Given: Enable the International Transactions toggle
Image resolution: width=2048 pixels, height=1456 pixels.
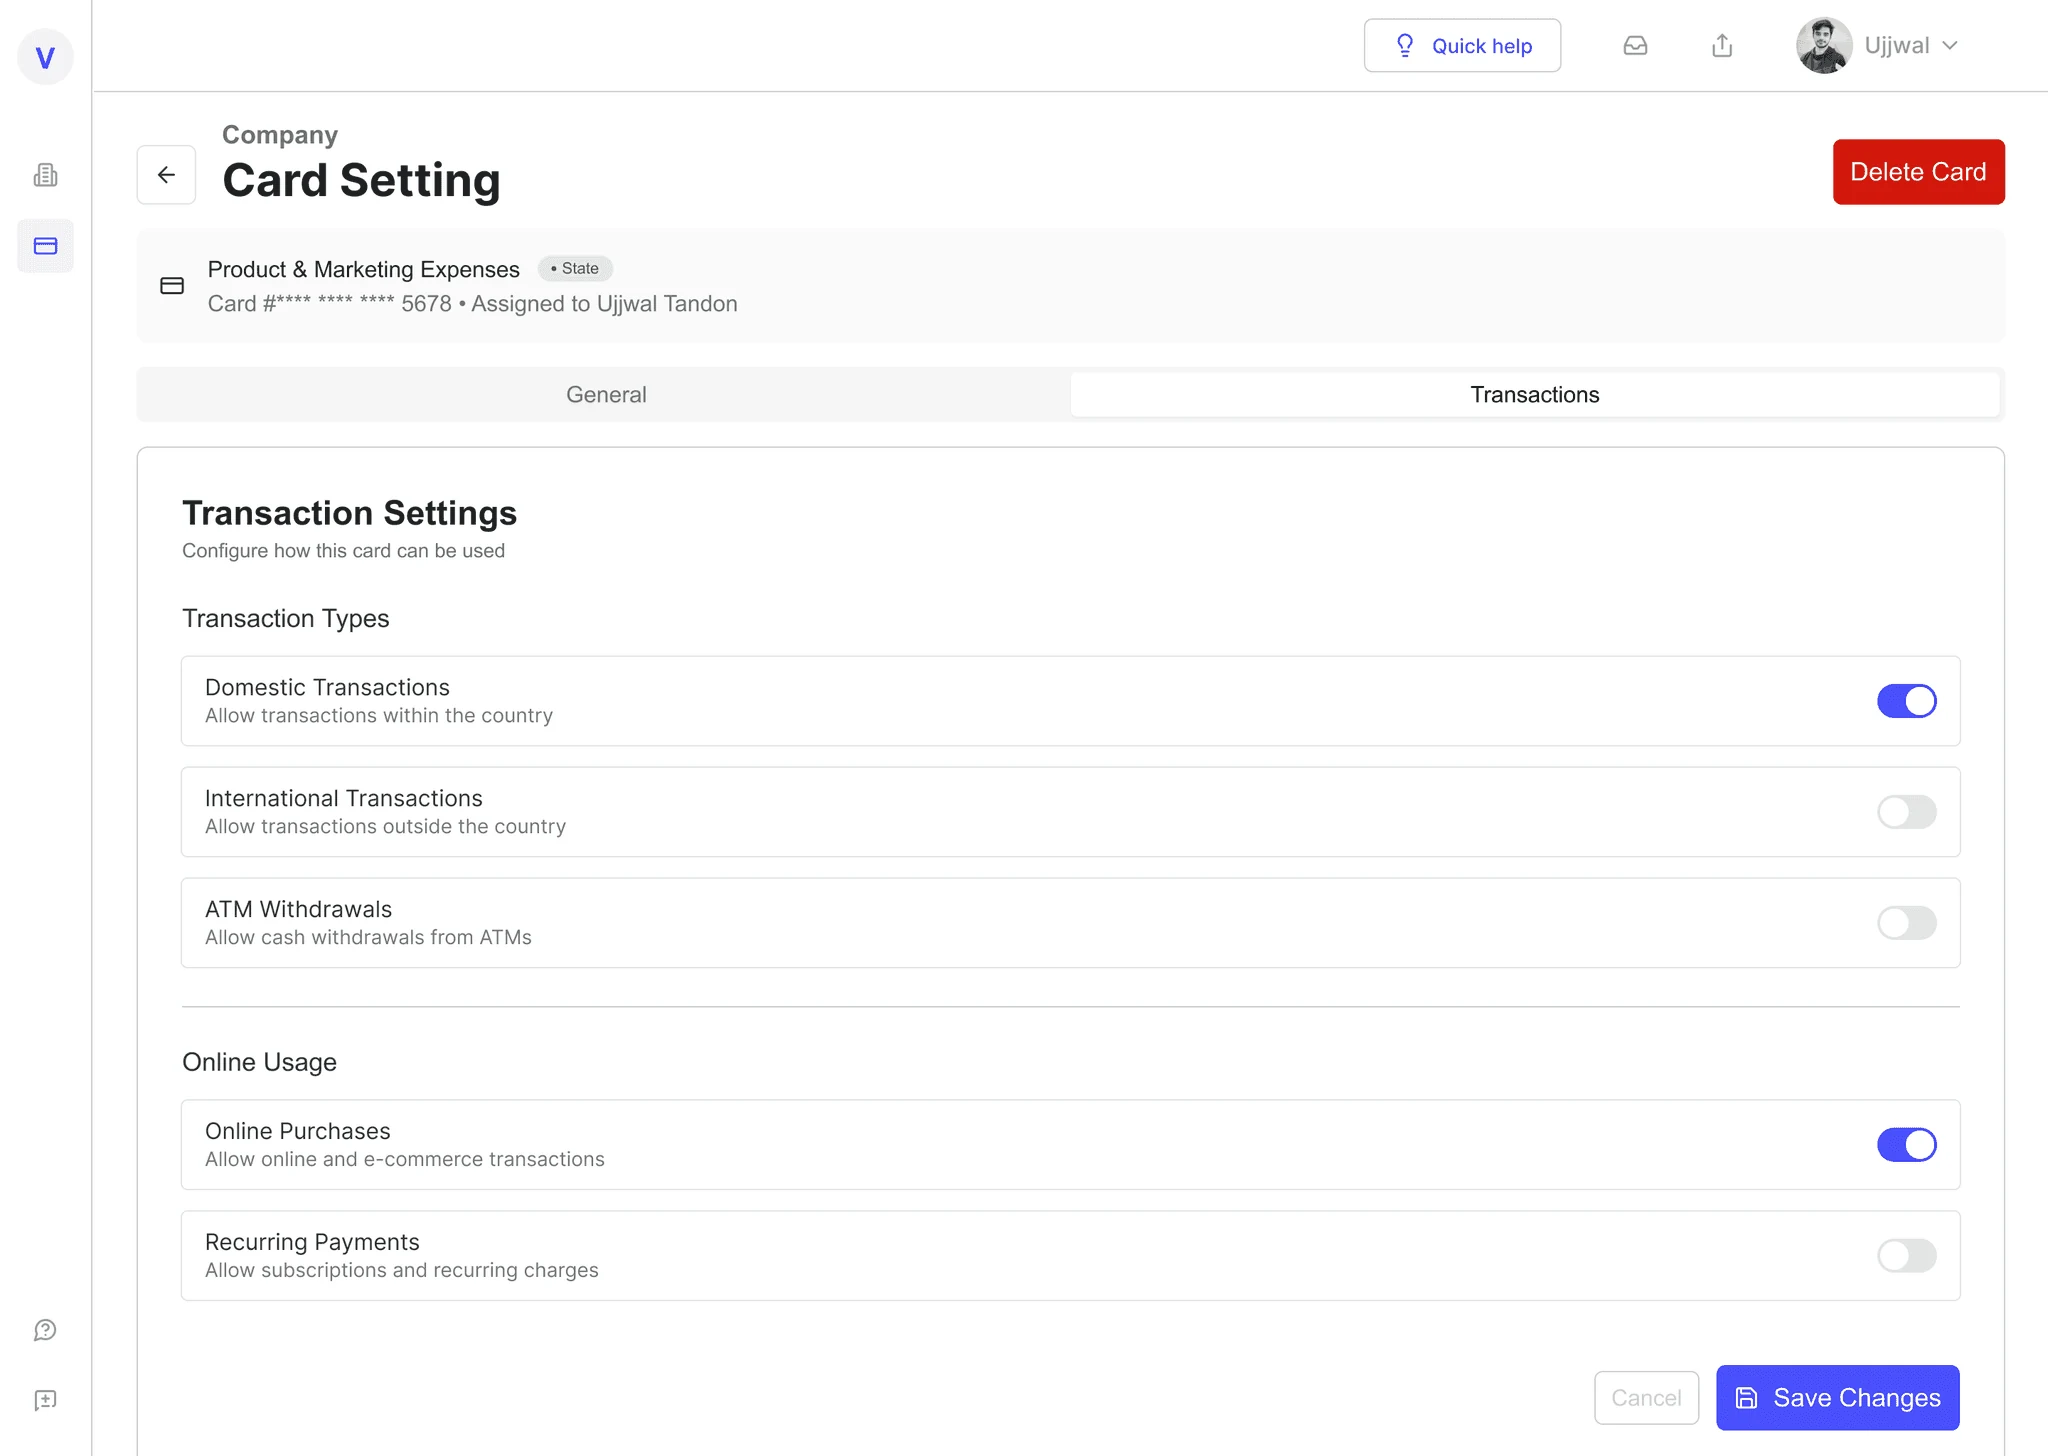Looking at the screenshot, I should click(x=1906, y=812).
